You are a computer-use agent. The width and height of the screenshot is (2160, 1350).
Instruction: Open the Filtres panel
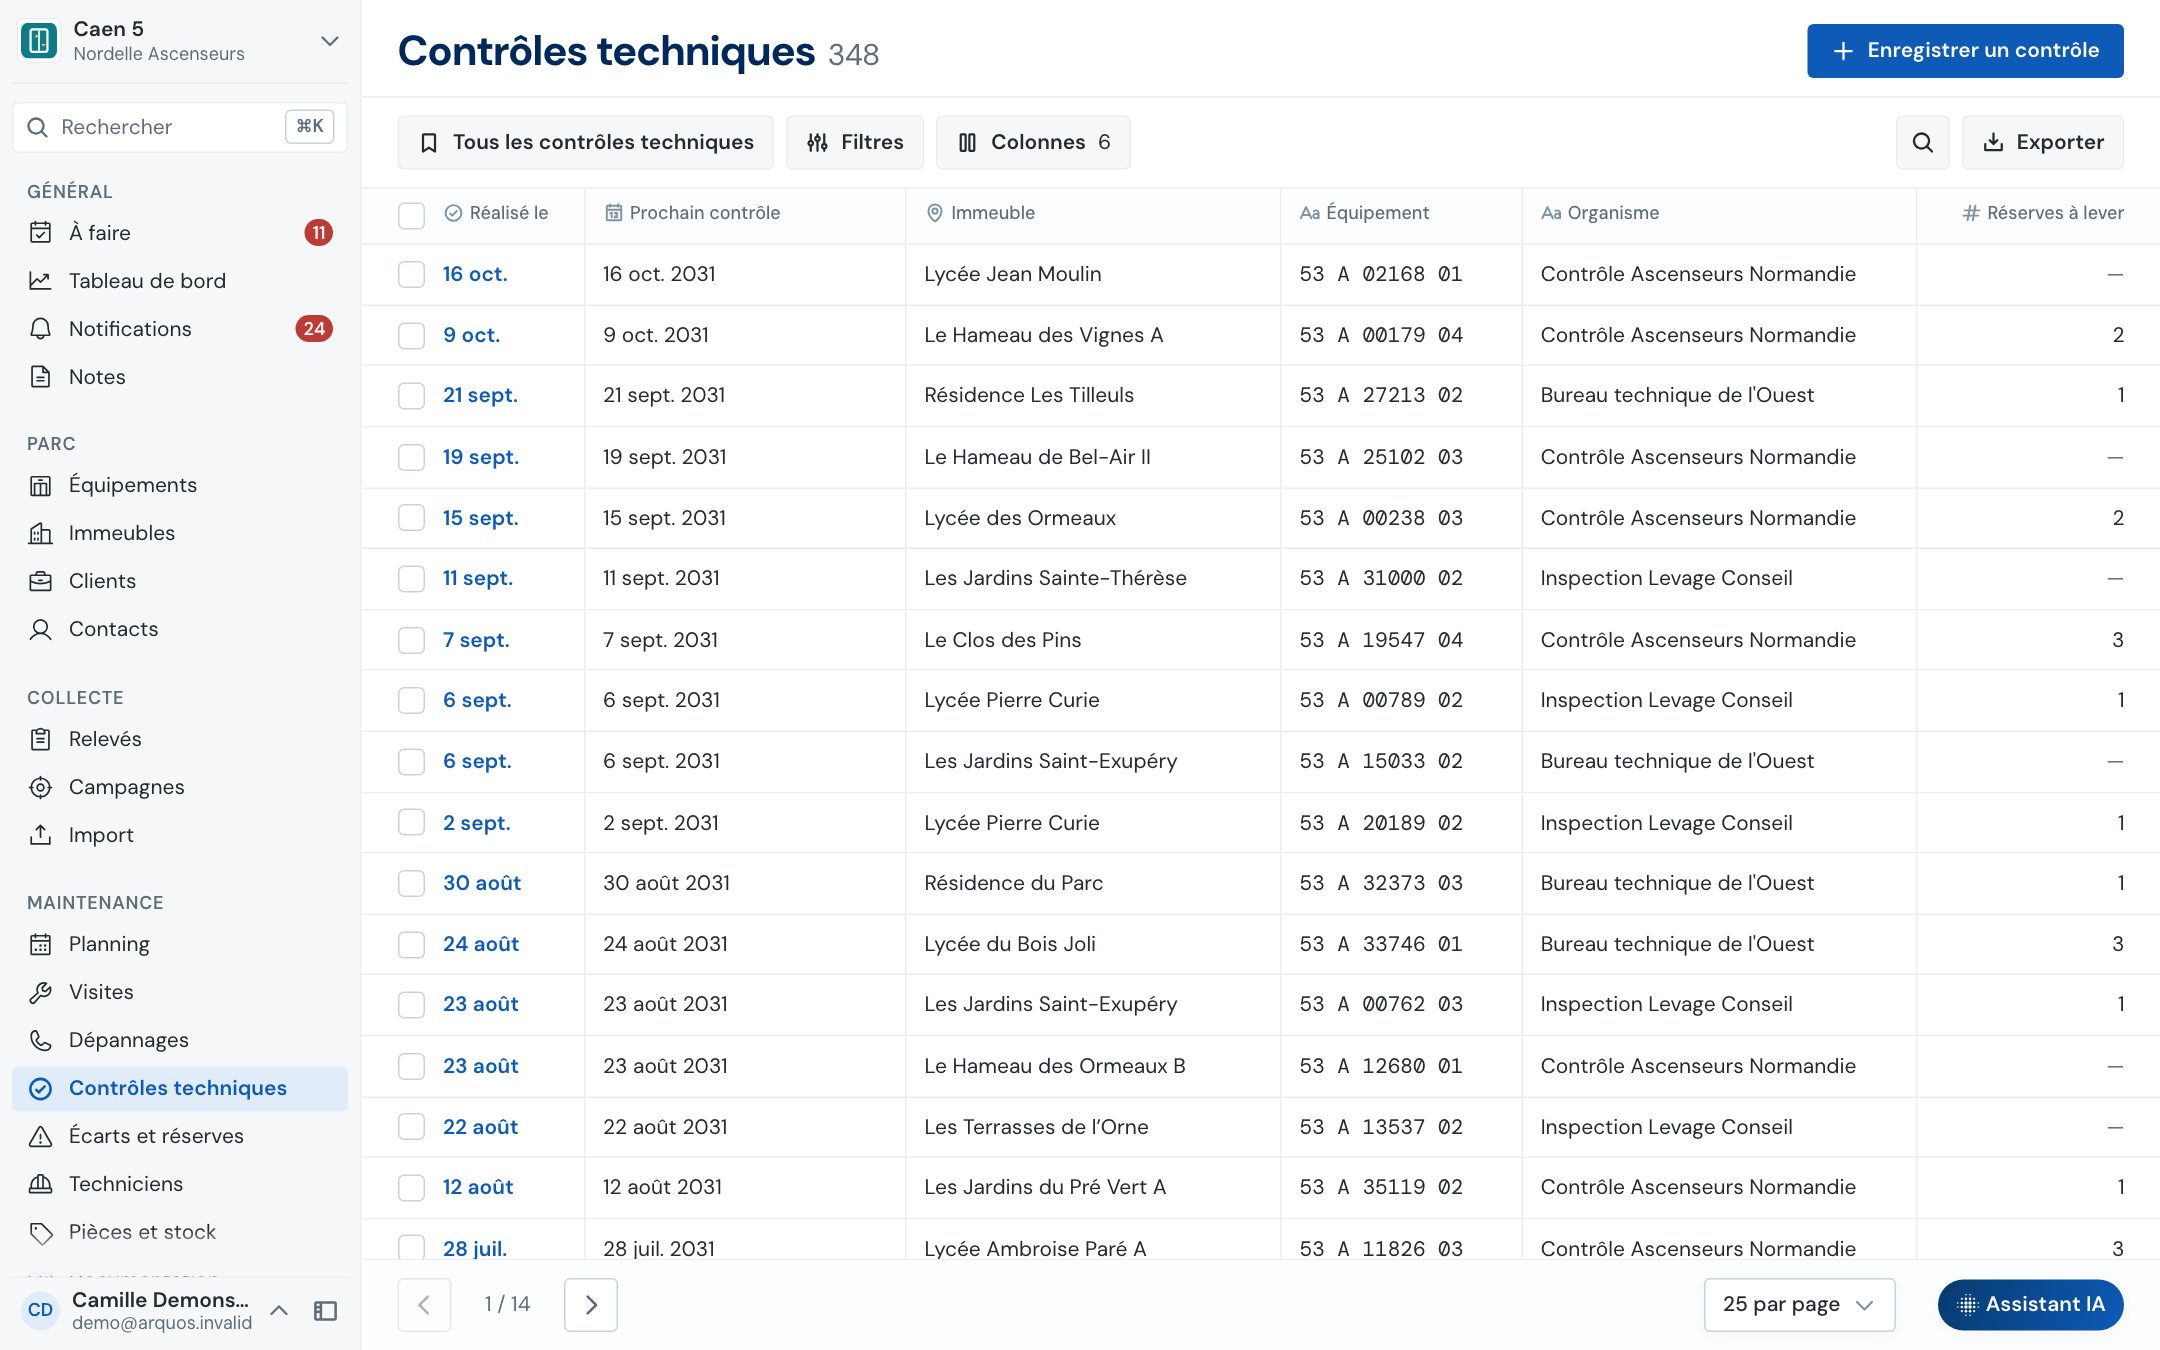[854, 142]
